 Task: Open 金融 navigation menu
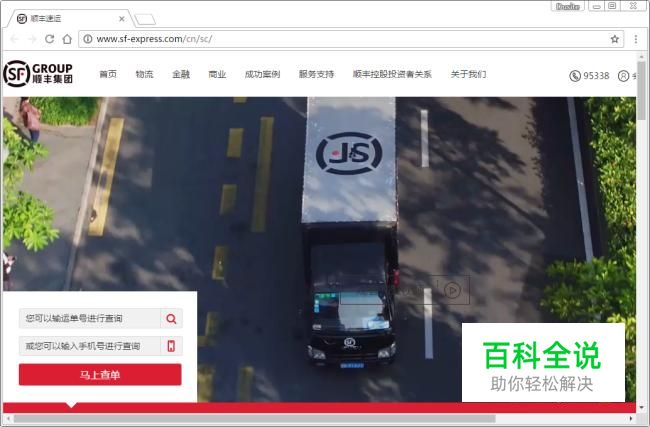pos(181,74)
